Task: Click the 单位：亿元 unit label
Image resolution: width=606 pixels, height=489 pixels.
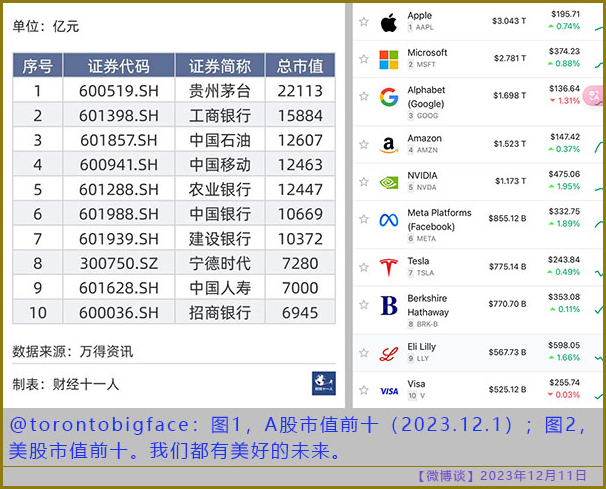Action: point(46,26)
